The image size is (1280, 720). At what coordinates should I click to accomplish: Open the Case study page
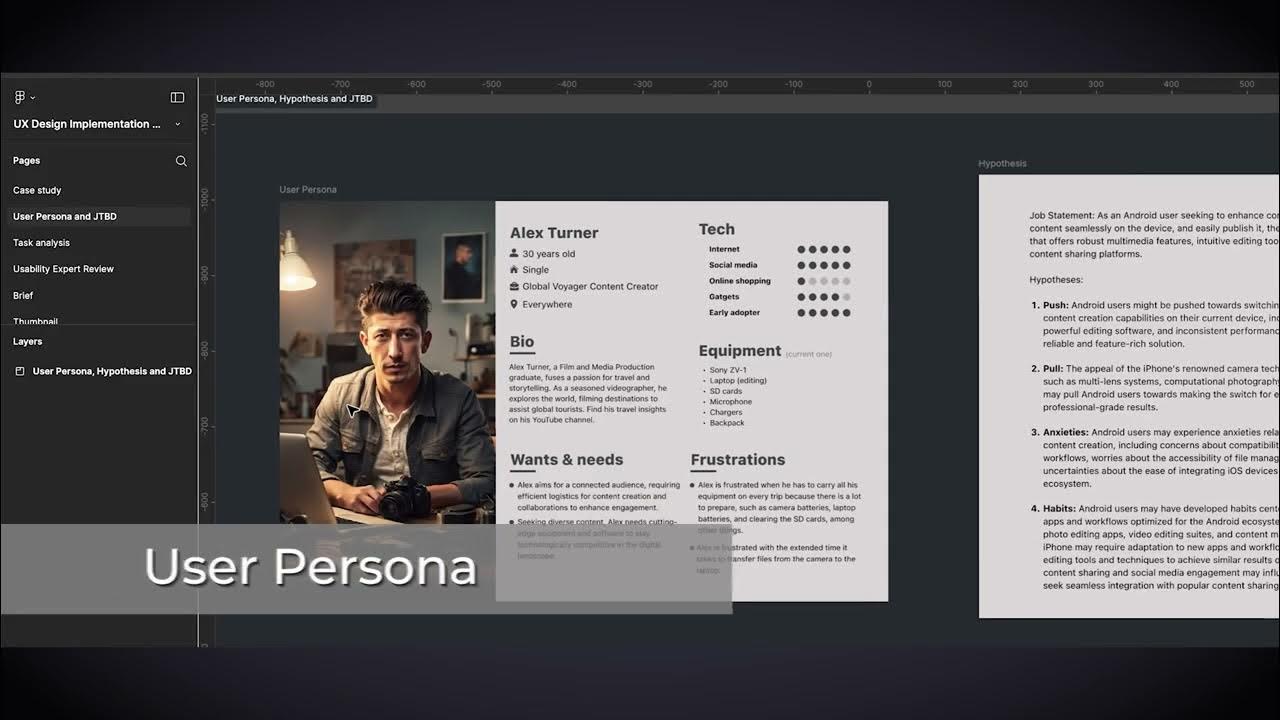37,190
